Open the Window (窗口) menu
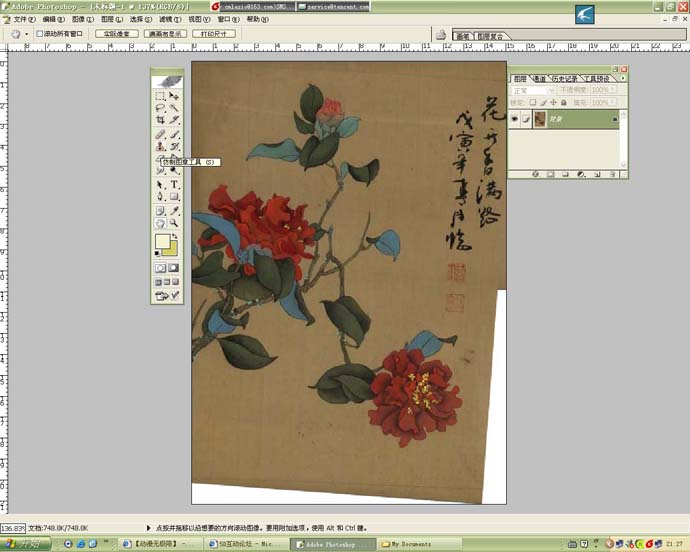The image size is (690, 552). point(228,19)
